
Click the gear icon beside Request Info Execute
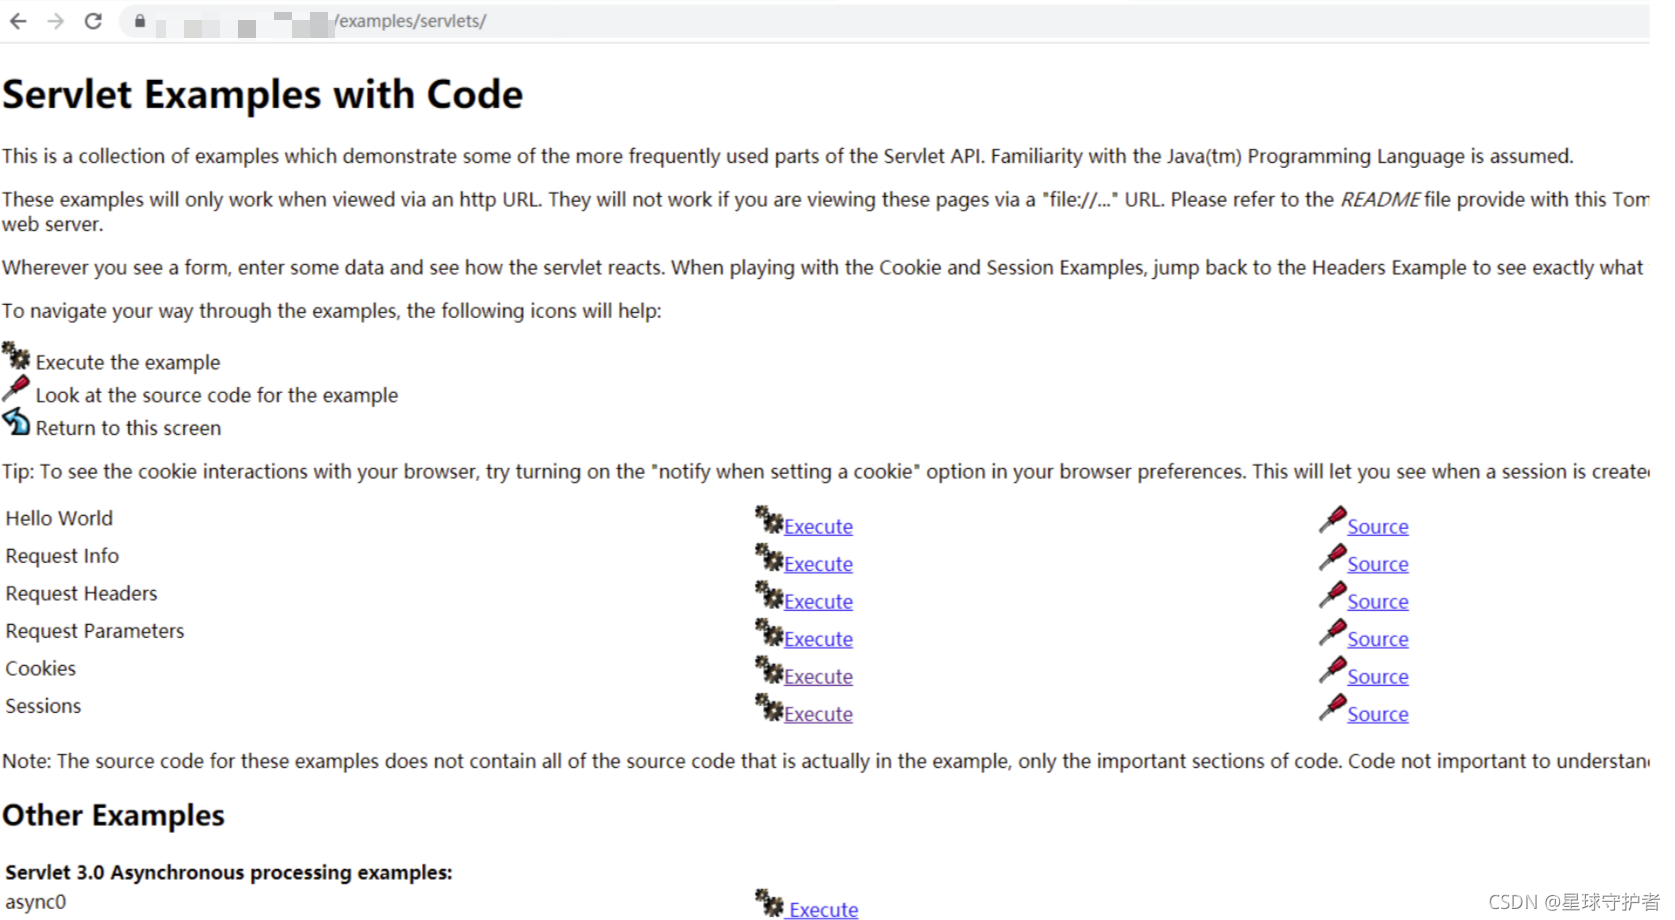(x=769, y=557)
